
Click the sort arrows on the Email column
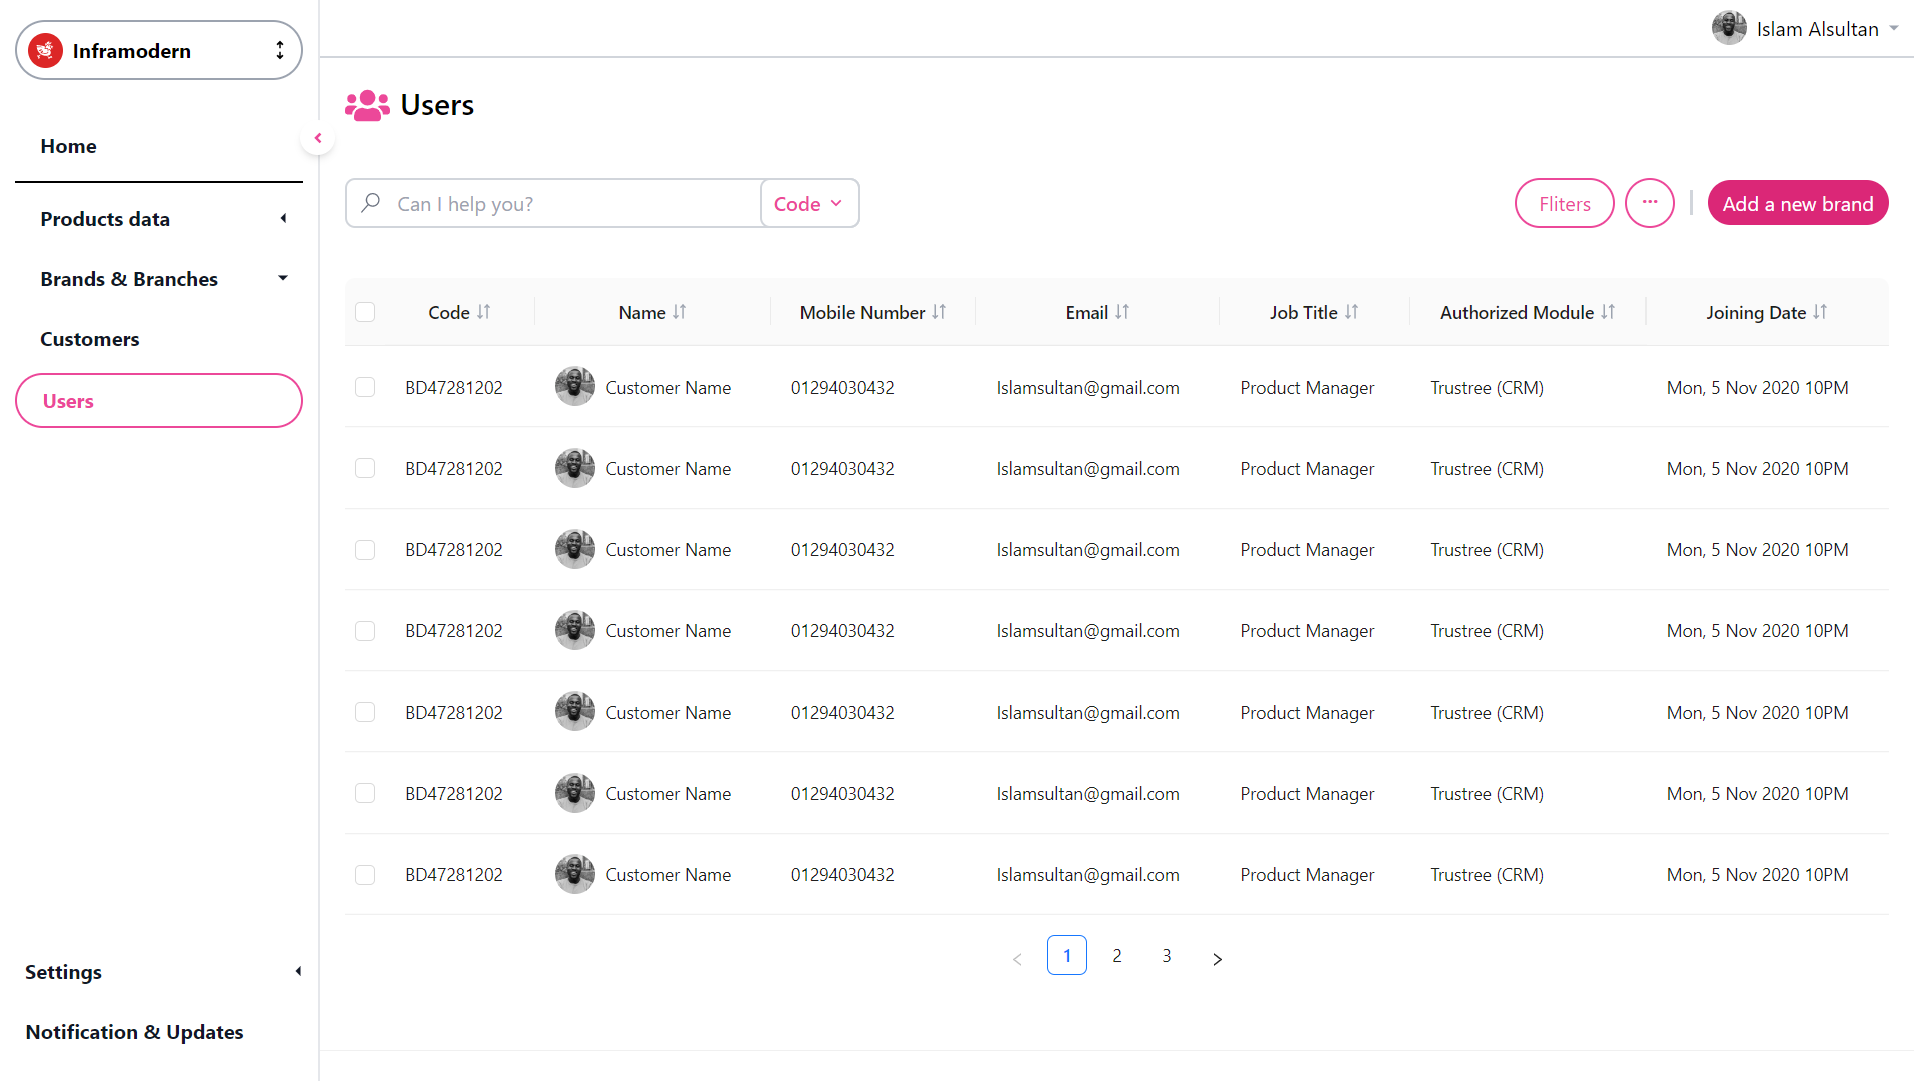(1120, 312)
